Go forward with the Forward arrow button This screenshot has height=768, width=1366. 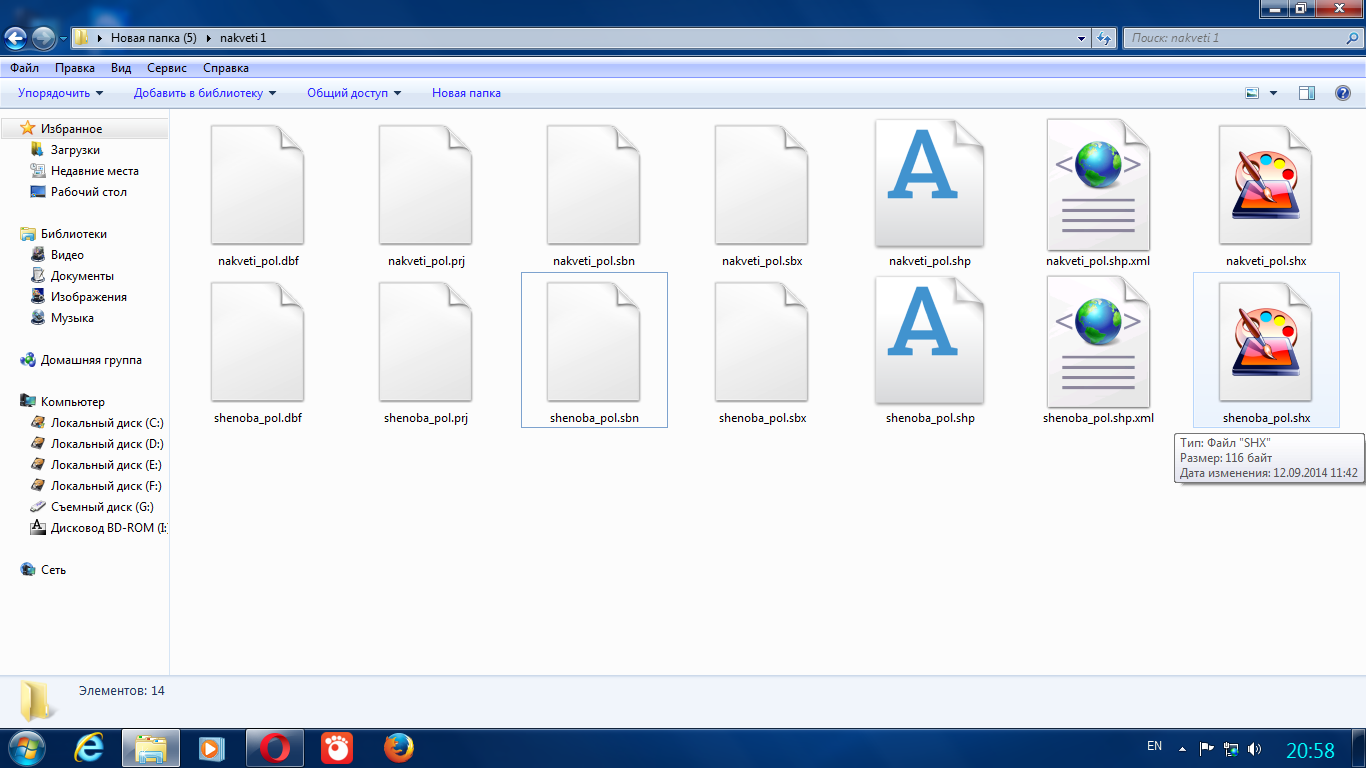coord(44,38)
